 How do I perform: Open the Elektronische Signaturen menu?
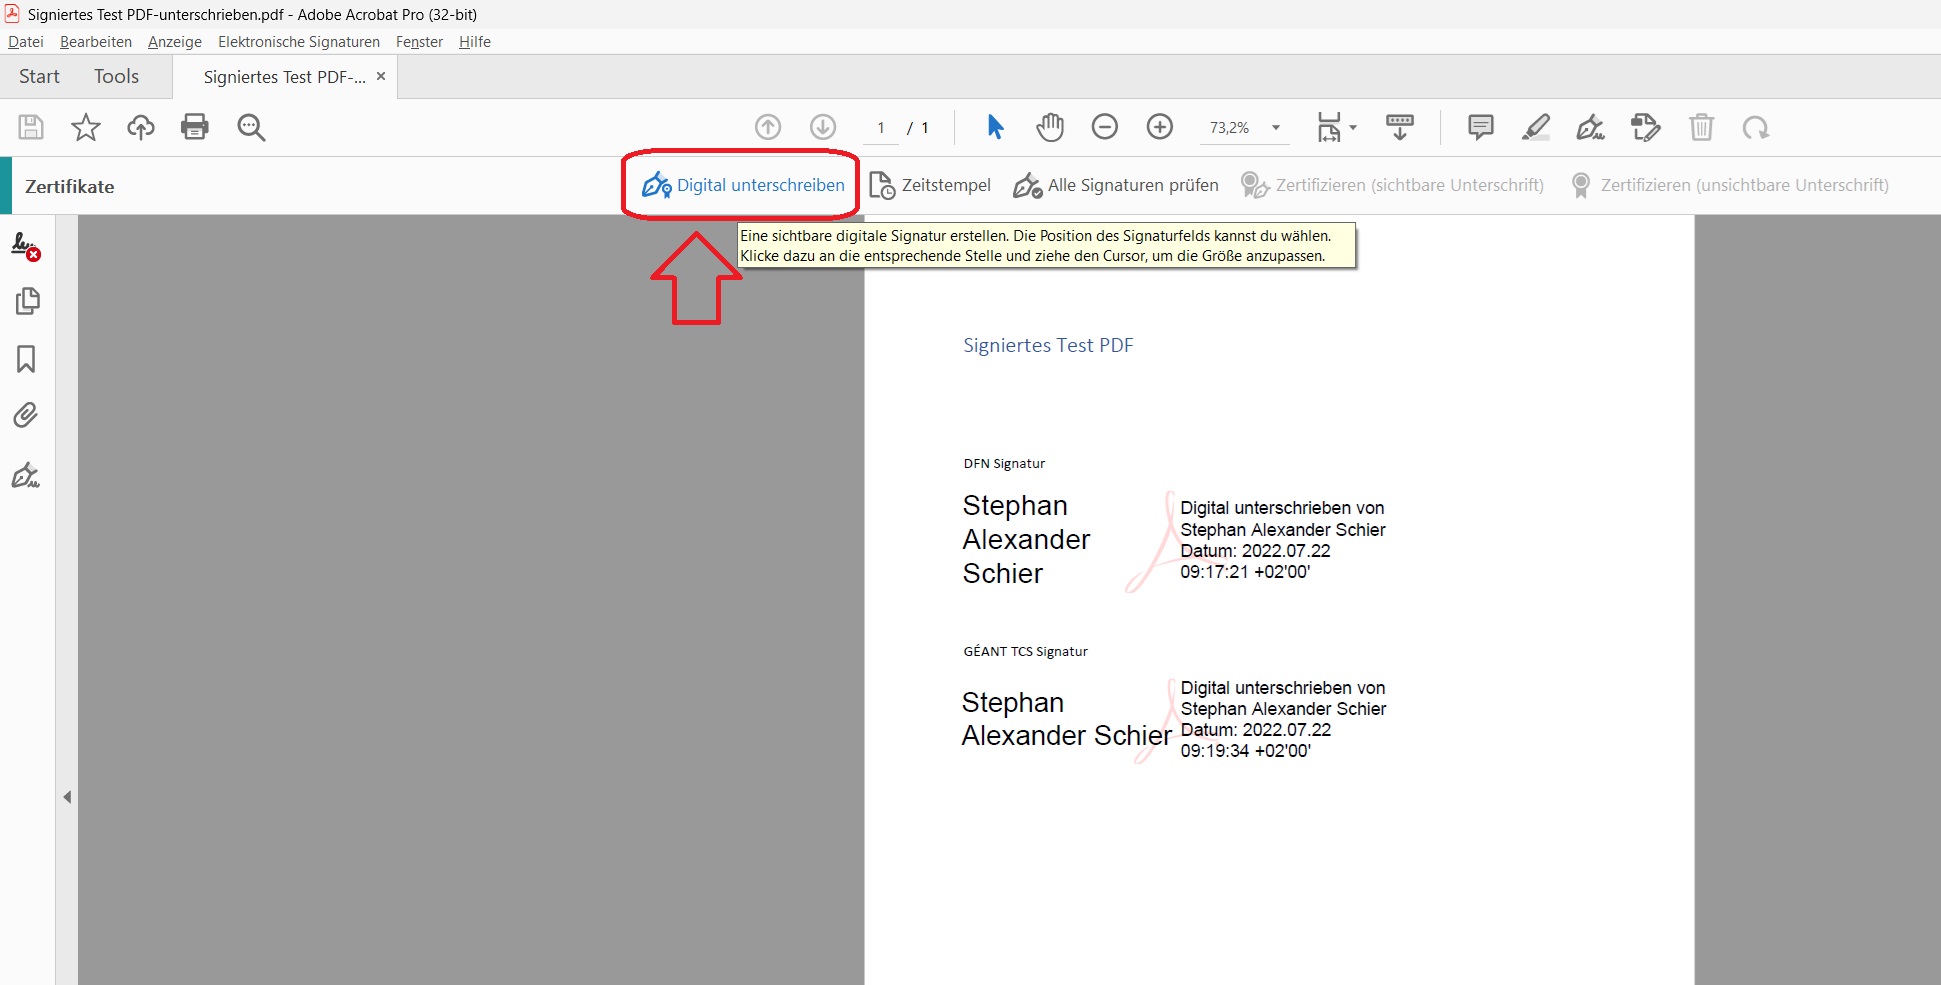click(x=298, y=42)
